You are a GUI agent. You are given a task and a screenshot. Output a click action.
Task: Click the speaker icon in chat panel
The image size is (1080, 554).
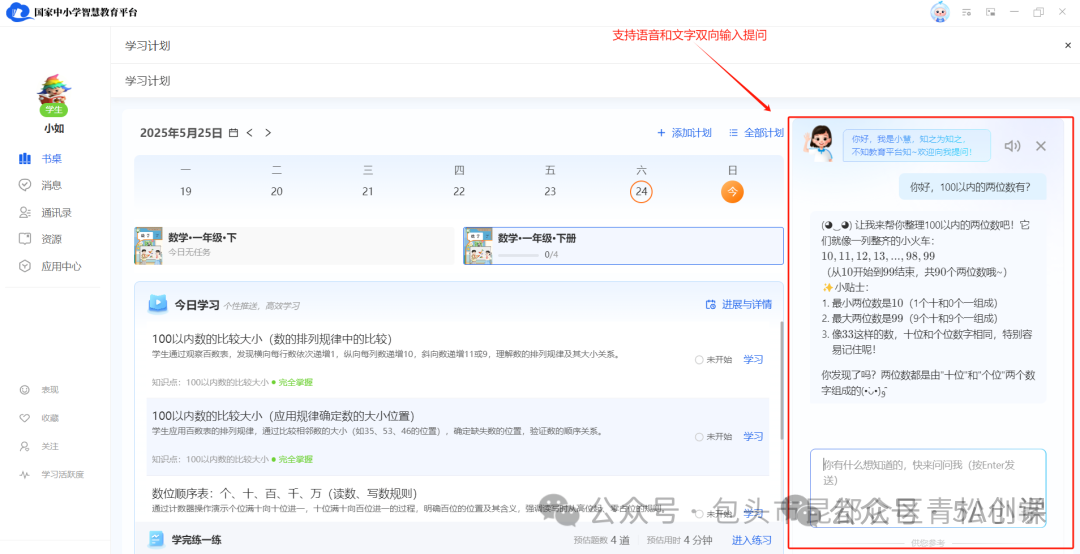(1012, 146)
